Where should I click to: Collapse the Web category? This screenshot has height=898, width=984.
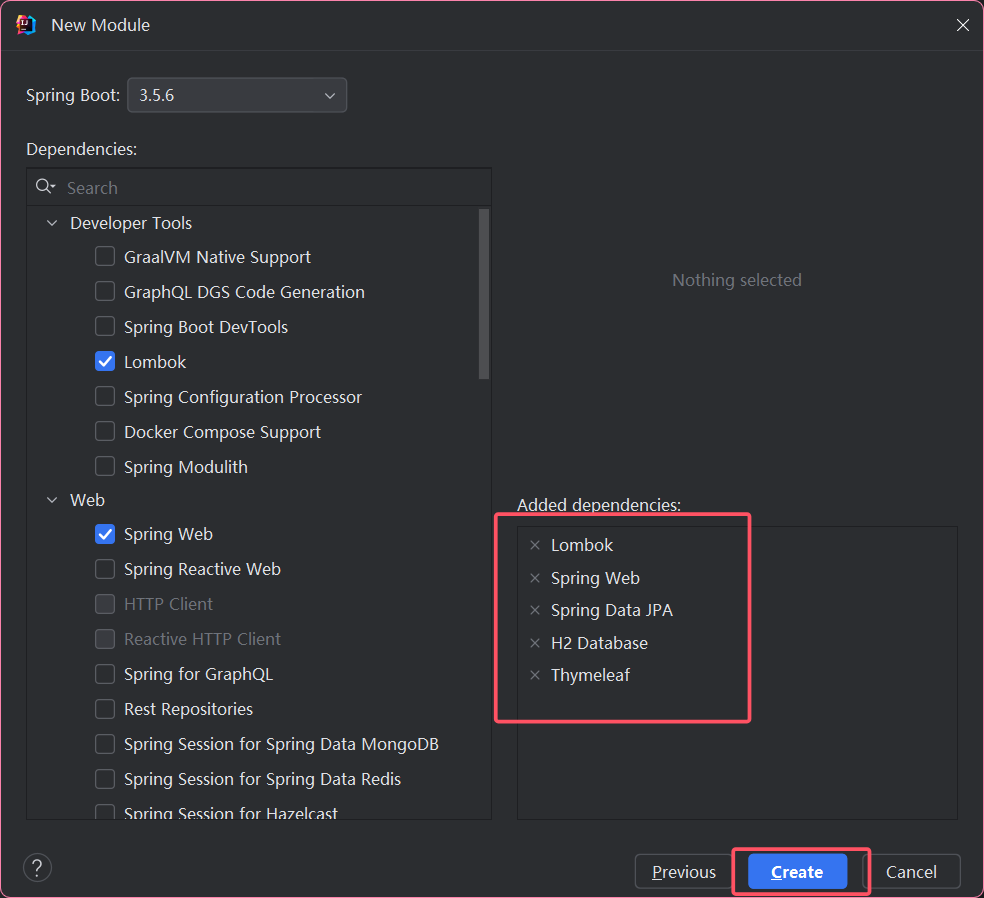coord(52,500)
